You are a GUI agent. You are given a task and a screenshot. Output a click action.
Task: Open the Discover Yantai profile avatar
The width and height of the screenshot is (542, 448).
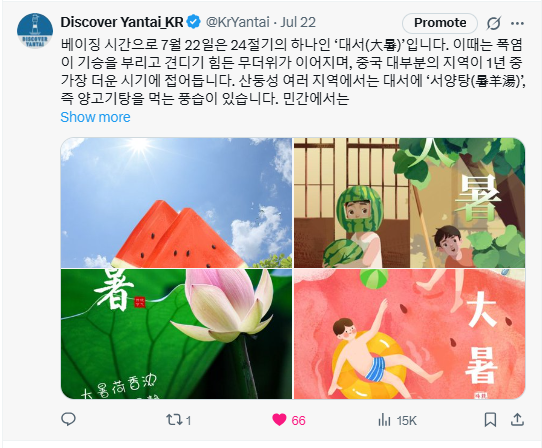tap(35, 31)
